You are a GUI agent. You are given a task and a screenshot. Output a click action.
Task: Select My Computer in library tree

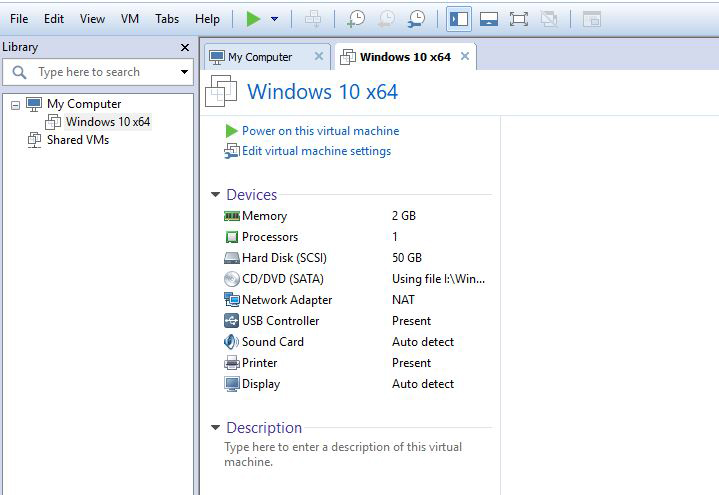(84, 104)
